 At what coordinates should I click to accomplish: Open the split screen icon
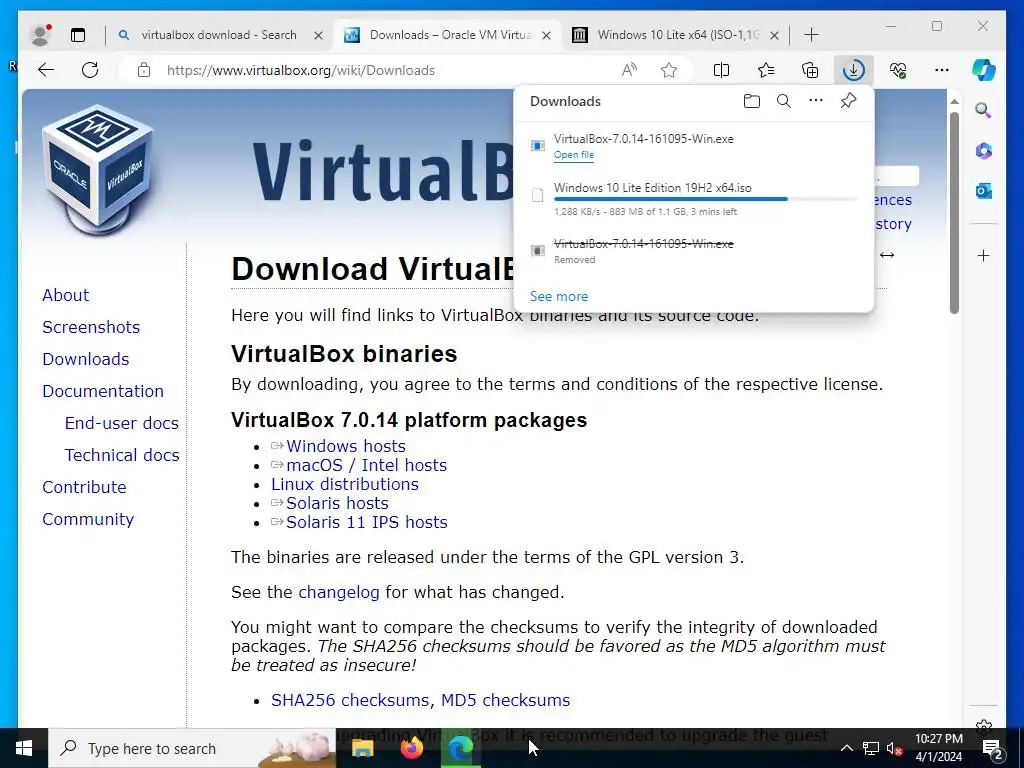721,70
